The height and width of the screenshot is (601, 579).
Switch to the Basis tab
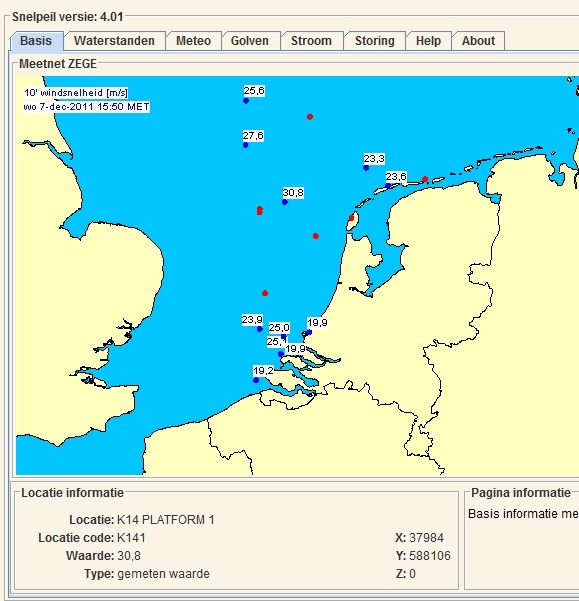37,41
